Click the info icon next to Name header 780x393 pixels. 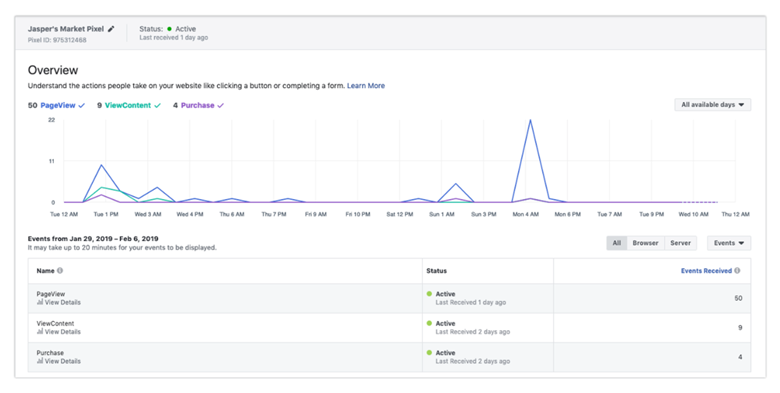60,271
